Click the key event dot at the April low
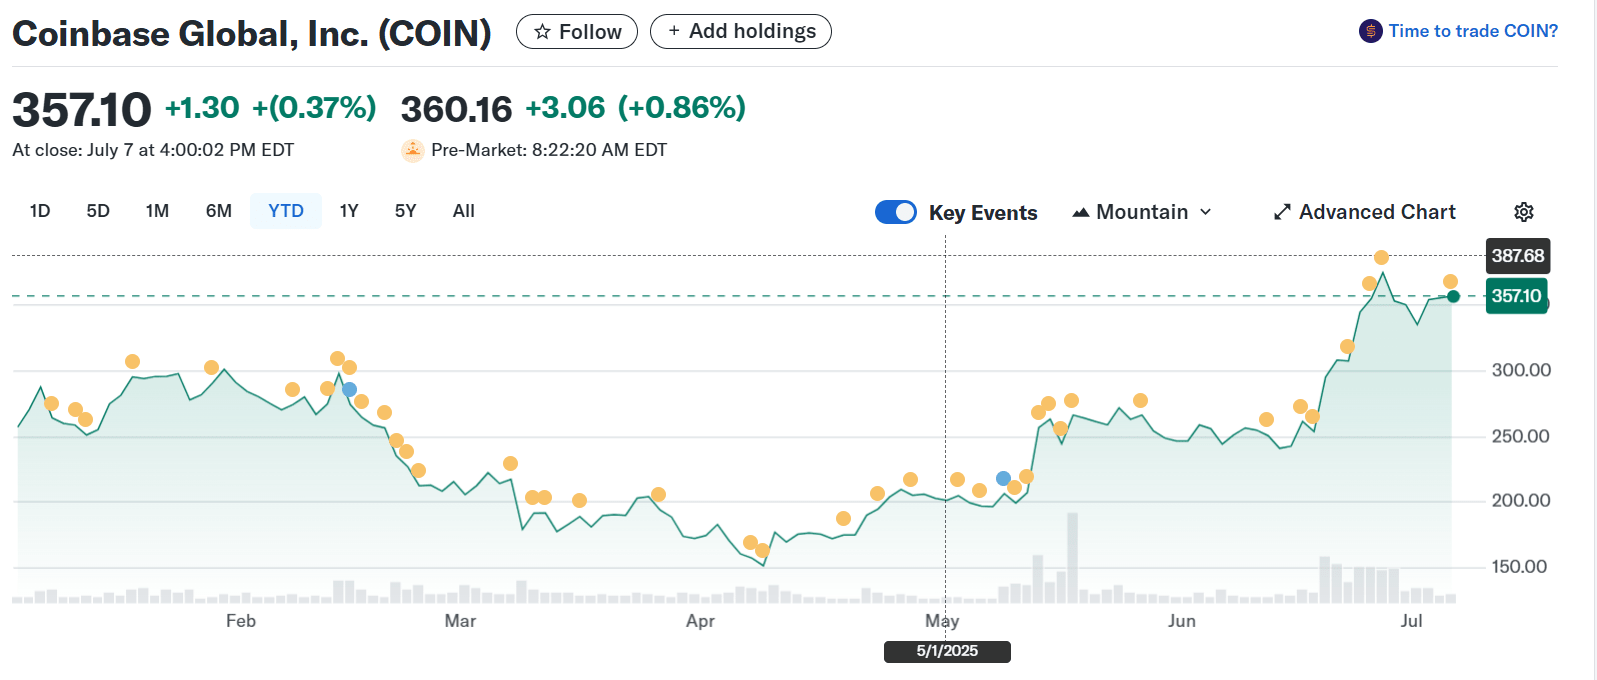 tap(762, 551)
